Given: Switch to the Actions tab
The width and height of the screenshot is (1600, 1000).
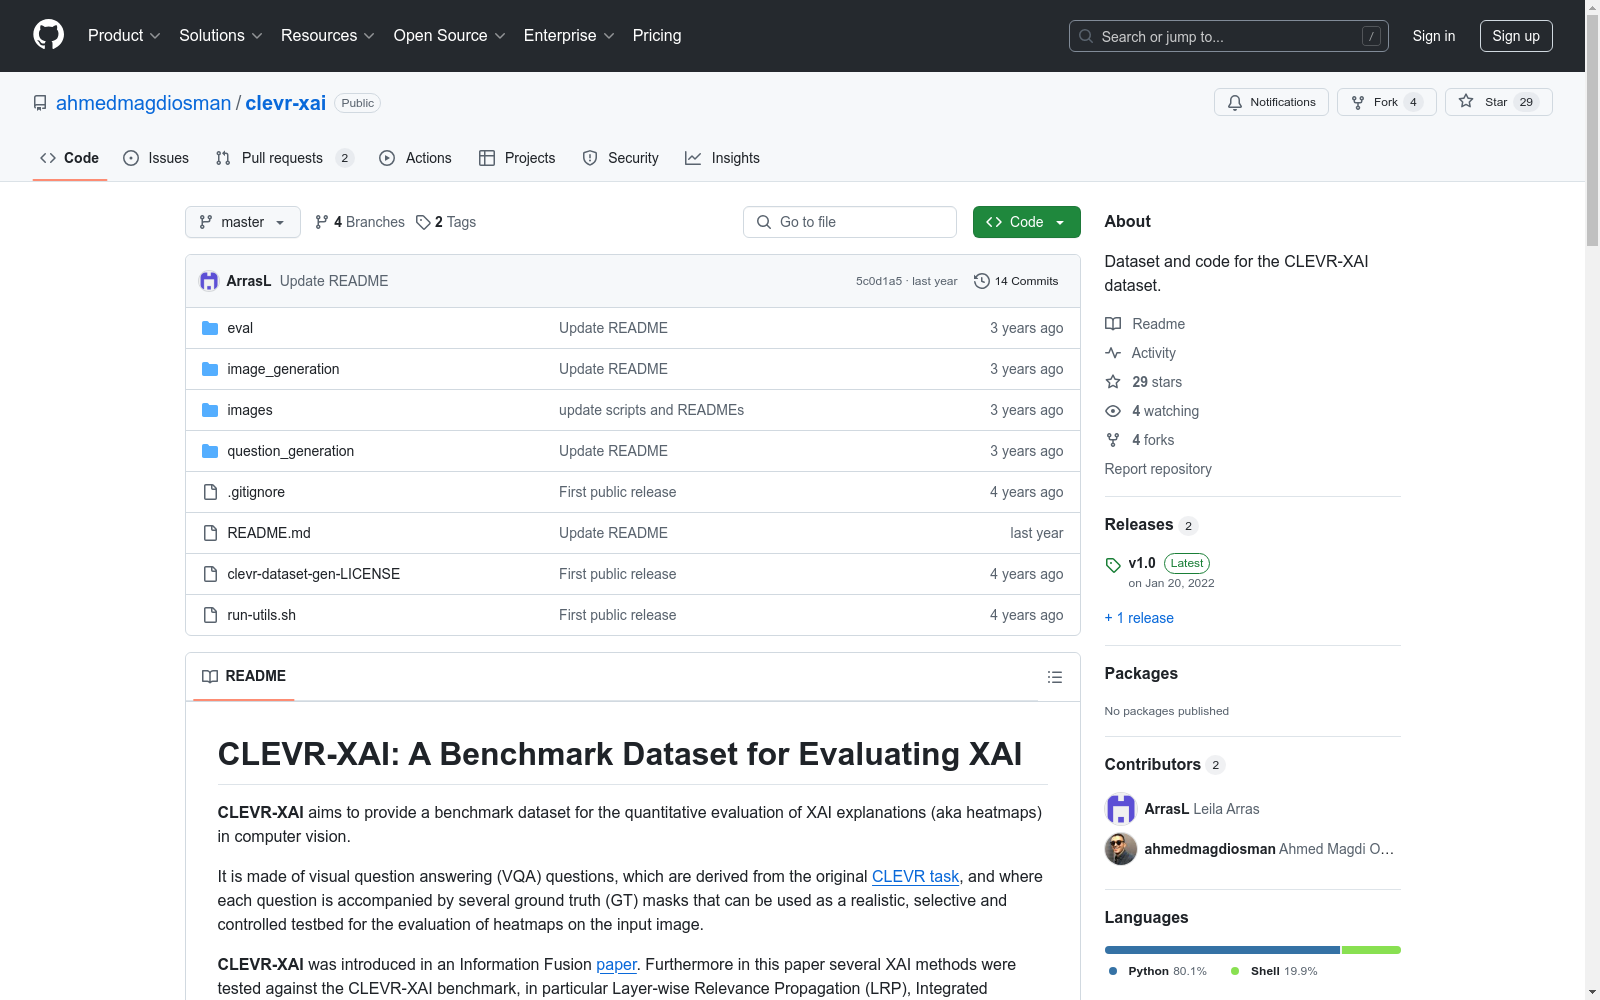Looking at the screenshot, I should coord(416,158).
